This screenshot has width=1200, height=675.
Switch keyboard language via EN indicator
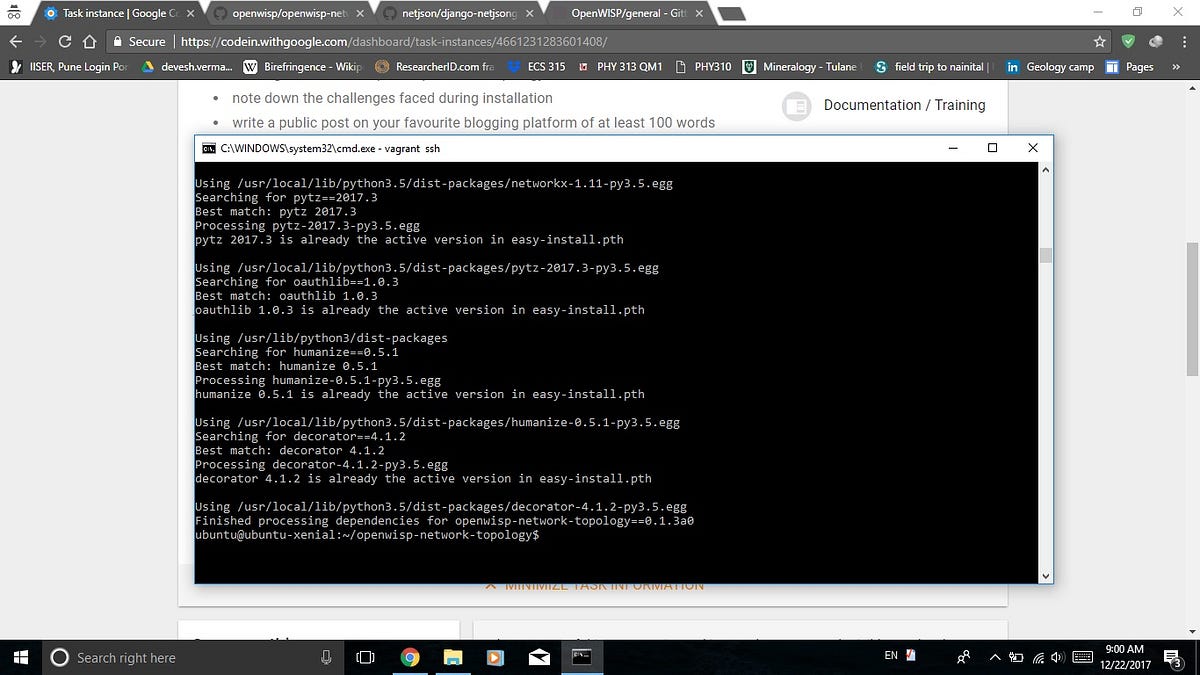point(893,657)
